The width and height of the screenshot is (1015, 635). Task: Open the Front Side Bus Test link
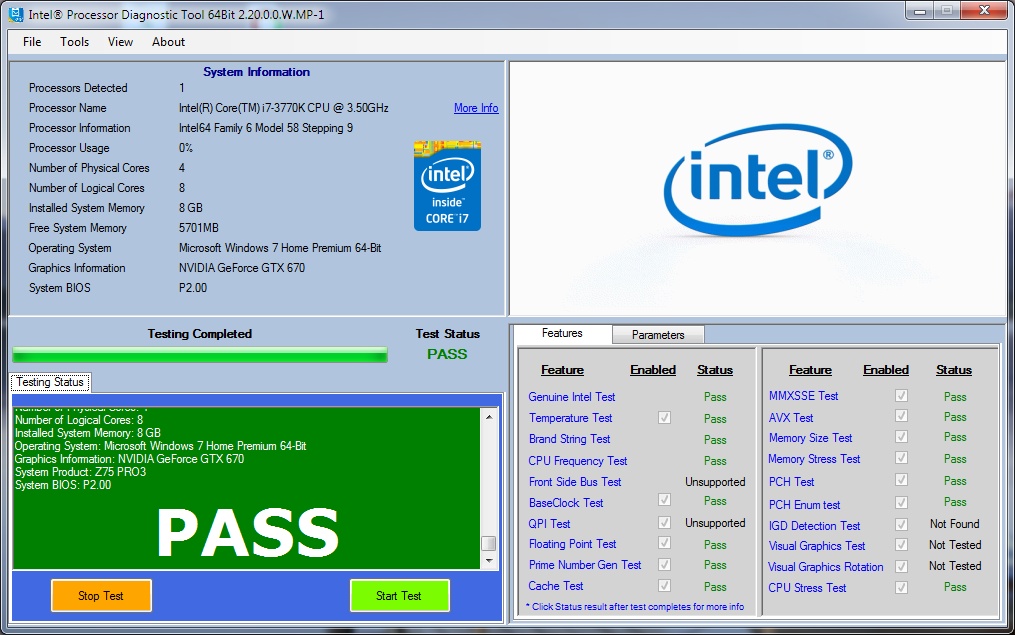point(575,482)
